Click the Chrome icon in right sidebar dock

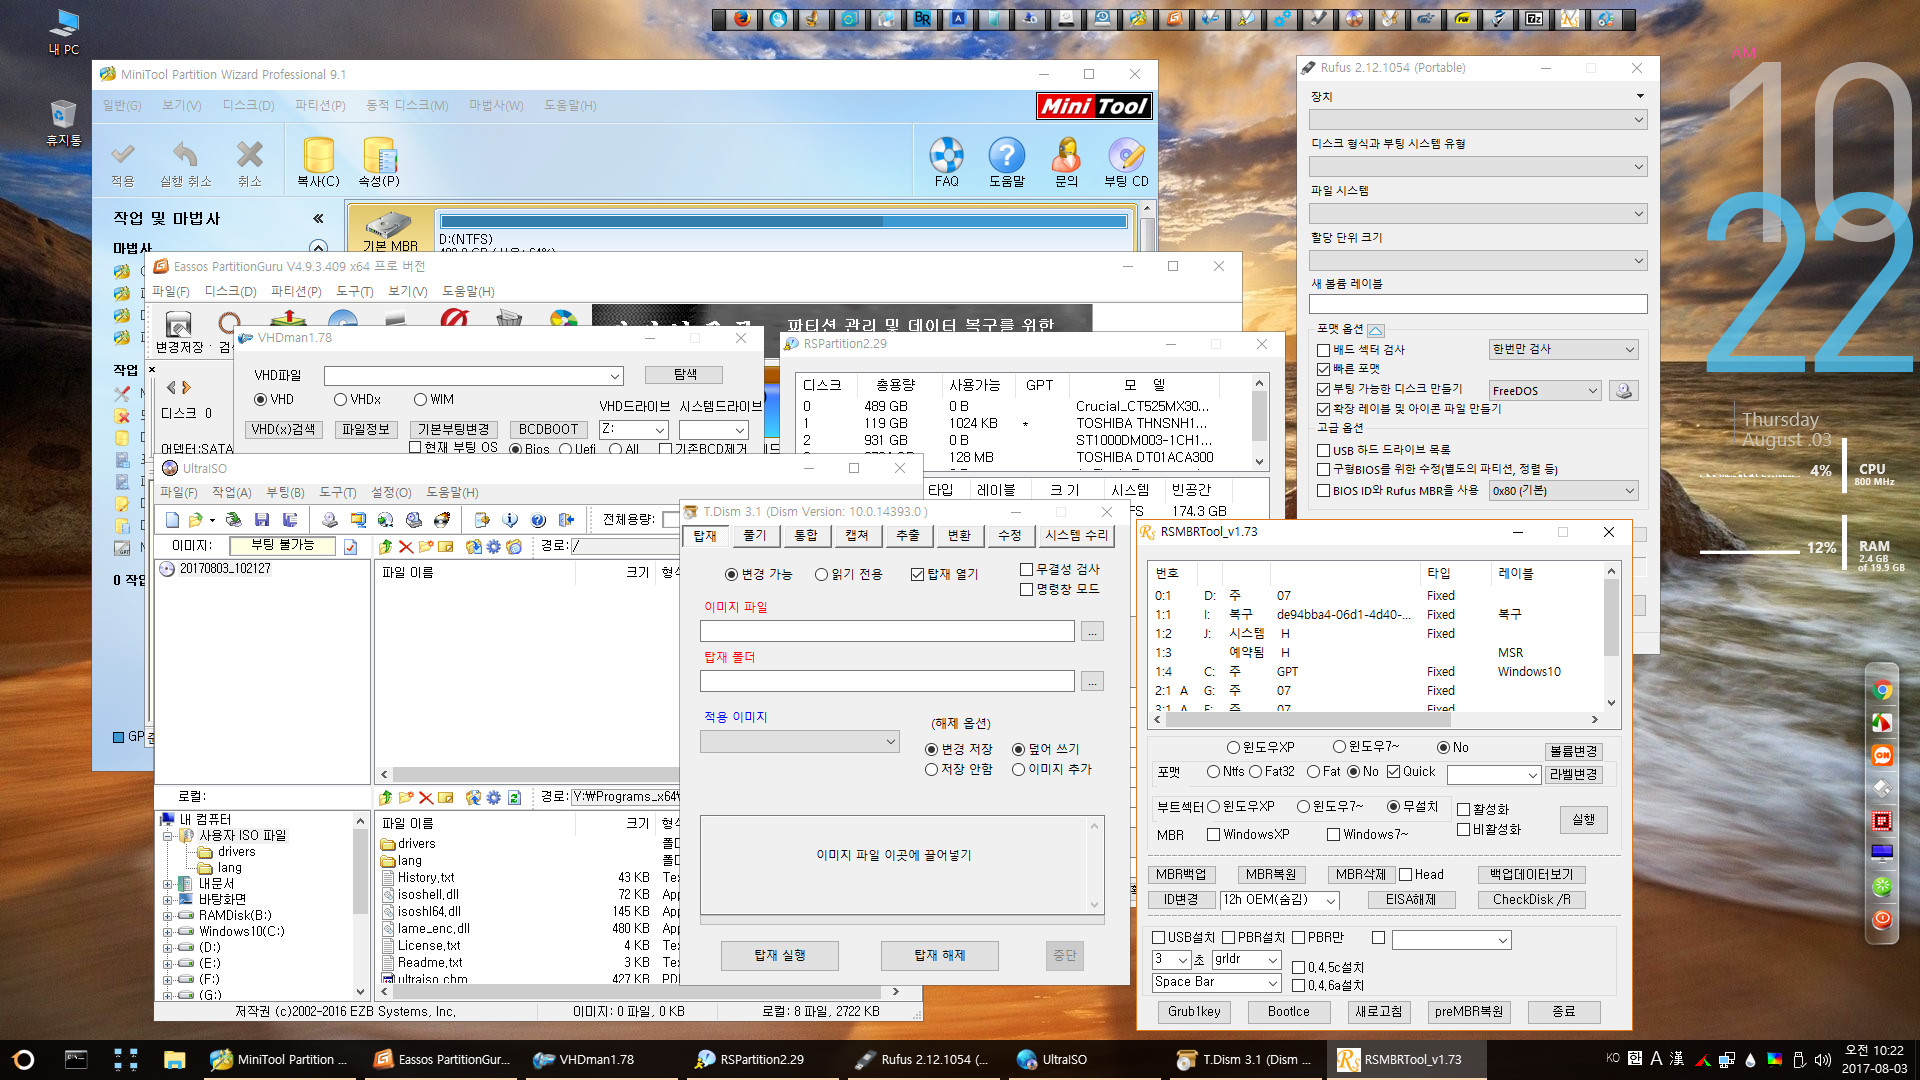[x=1882, y=690]
